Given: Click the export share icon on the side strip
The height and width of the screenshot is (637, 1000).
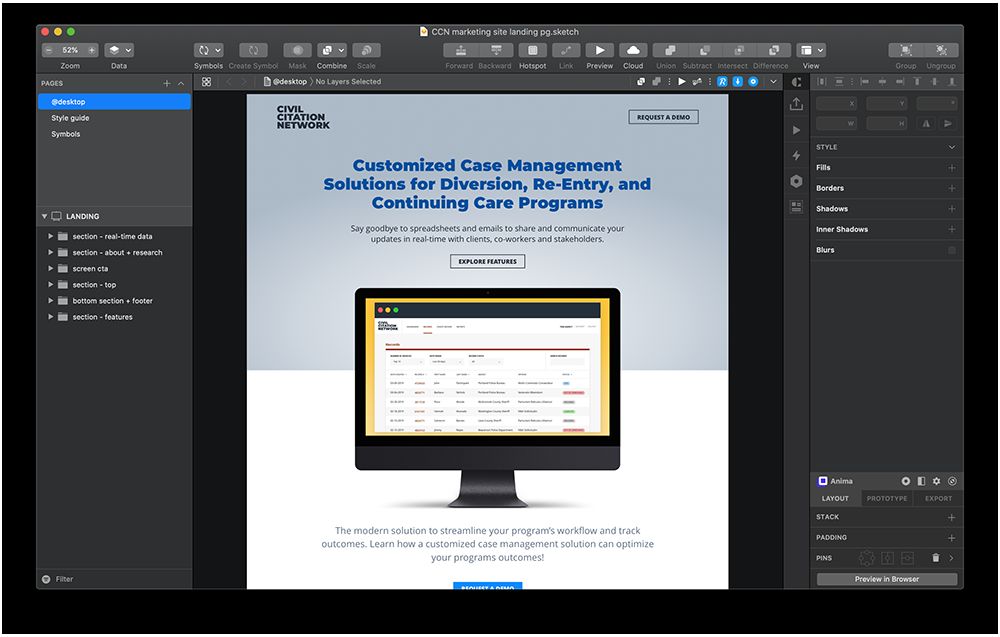Looking at the screenshot, I should [x=796, y=104].
